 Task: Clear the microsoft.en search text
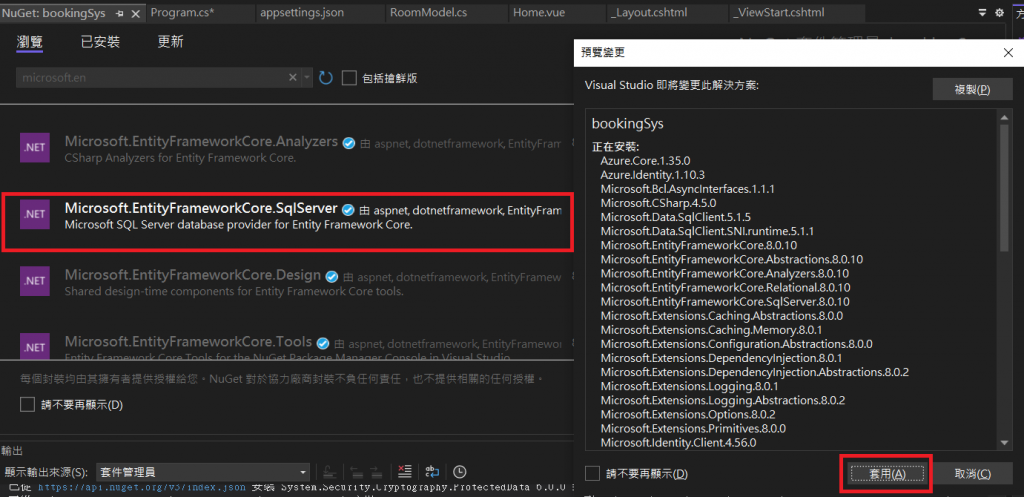[293, 78]
